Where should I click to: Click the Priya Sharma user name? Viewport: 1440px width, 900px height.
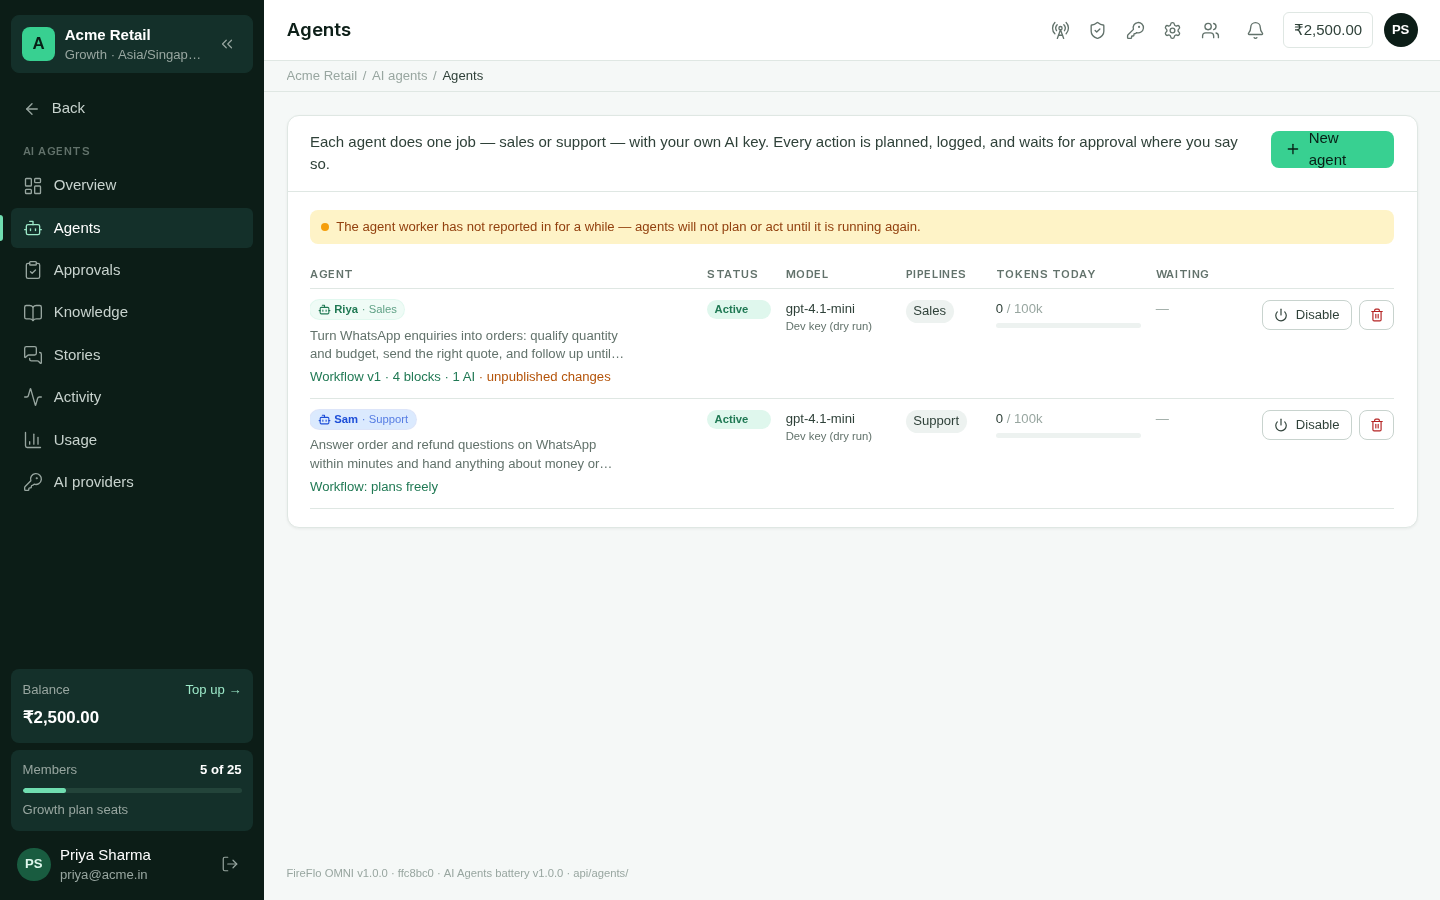click(105, 855)
